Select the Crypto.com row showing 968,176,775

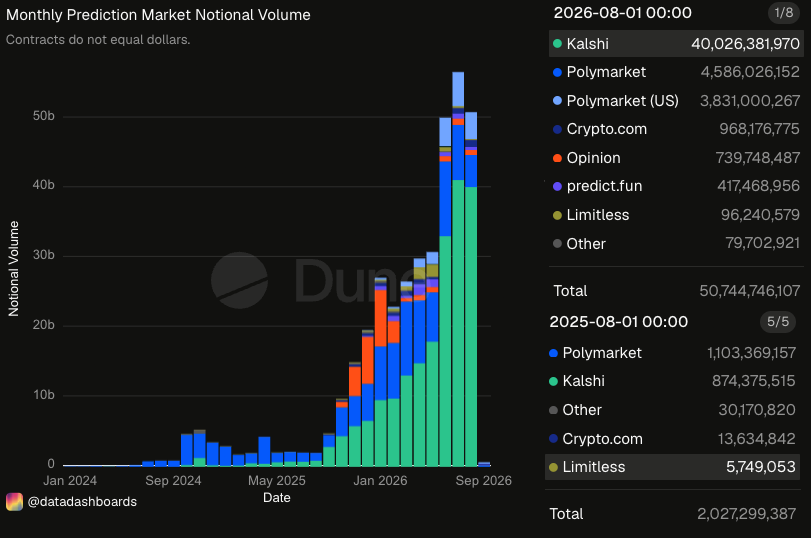click(x=676, y=129)
